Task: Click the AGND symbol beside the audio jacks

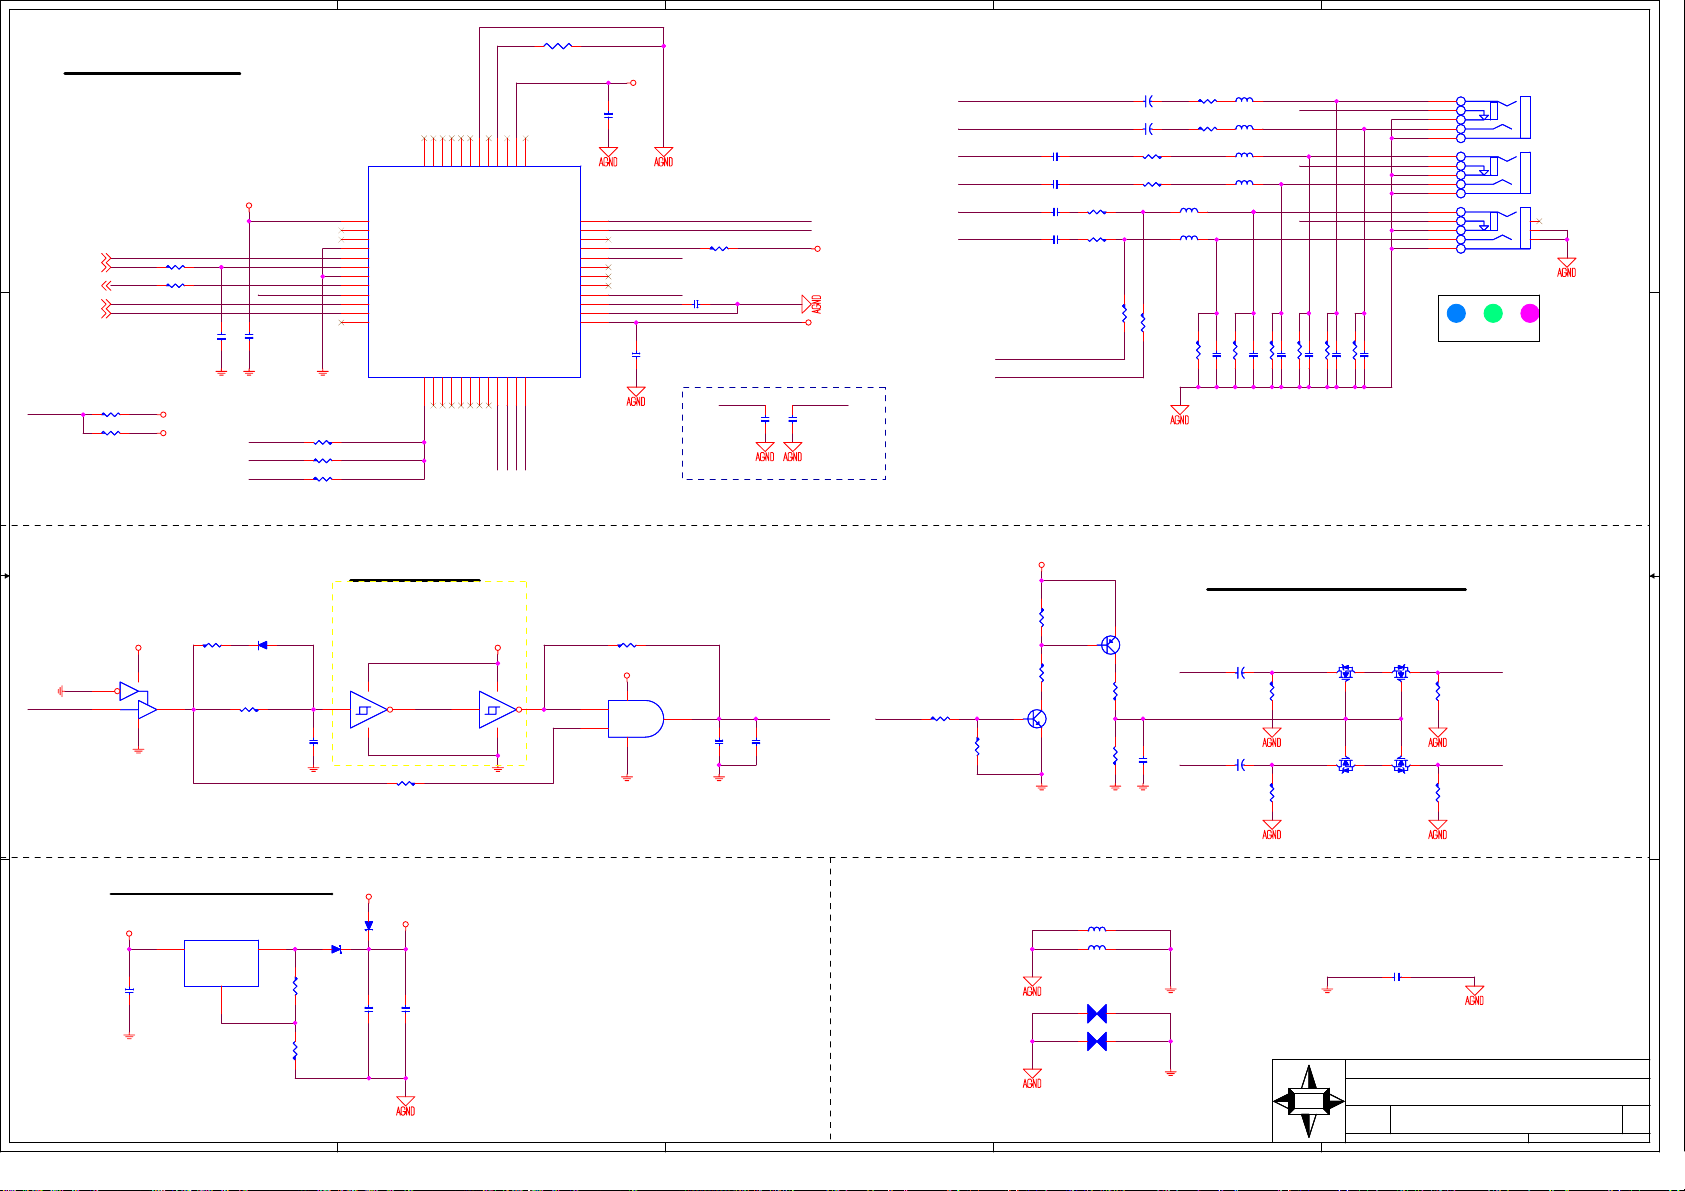Action: point(1567,266)
